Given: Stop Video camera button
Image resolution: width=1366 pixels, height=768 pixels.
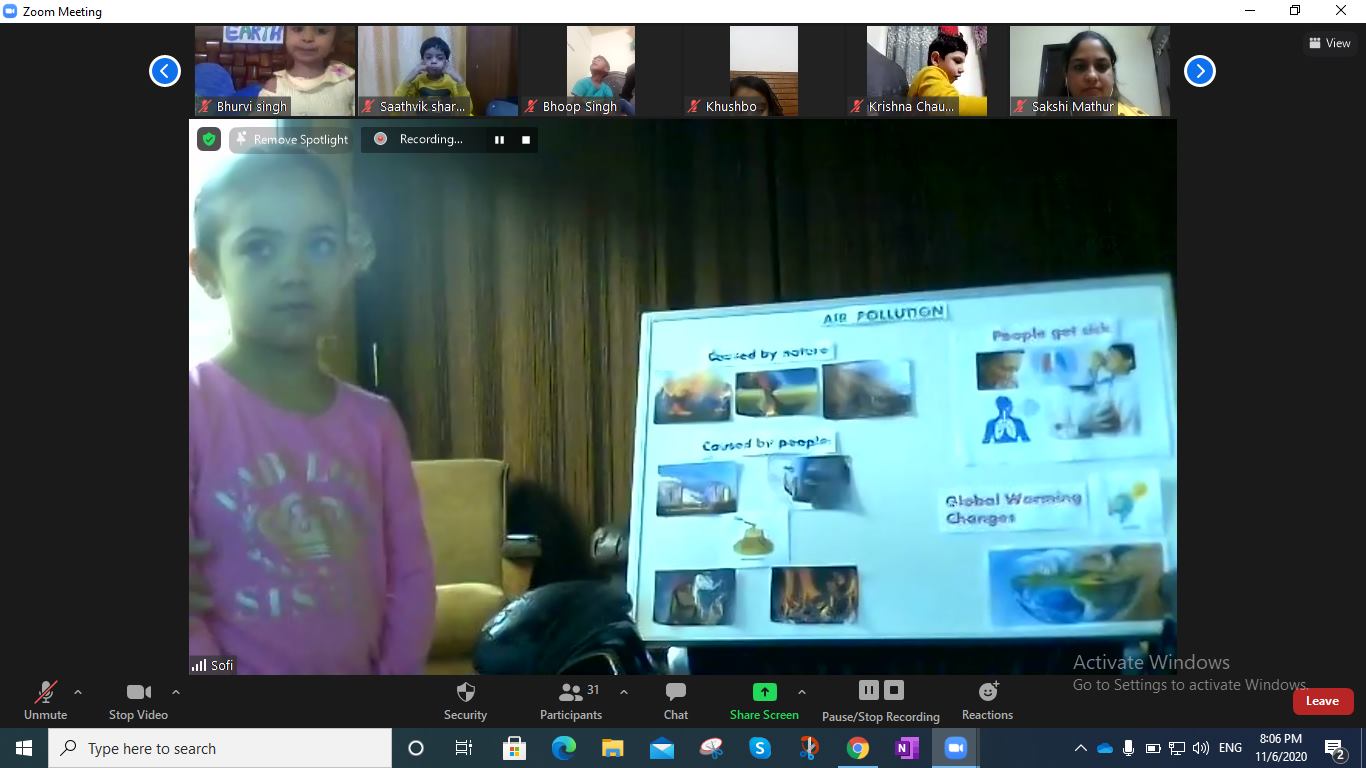Looking at the screenshot, I should [x=138, y=700].
